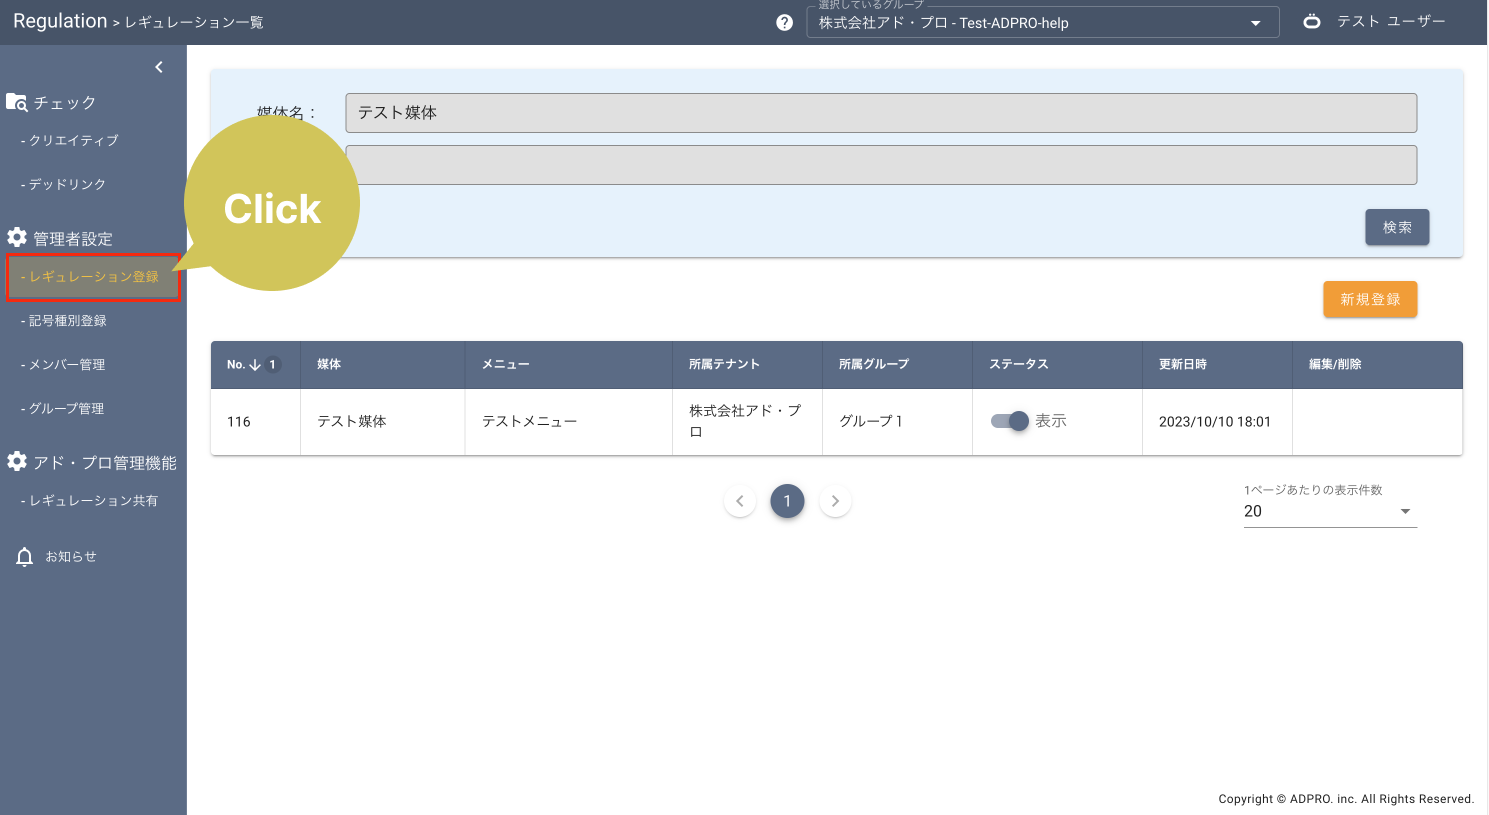
Task: Select the チェック search-magnifier icon
Action: point(18,102)
